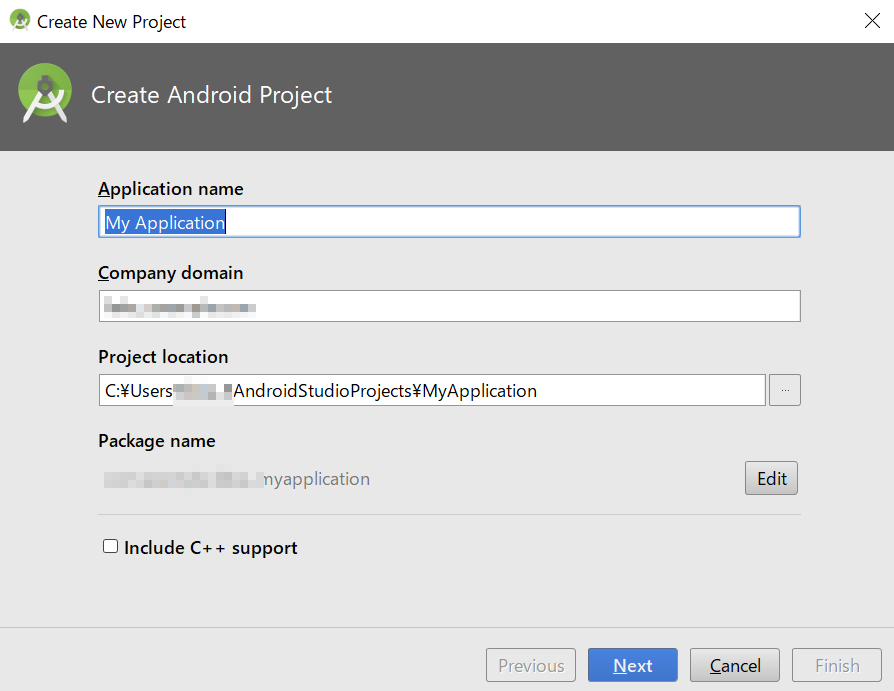Image resolution: width=894 pixels, height=691 pixels.
Task: Open the project location browse (...) button
Action: [x=784, y=390]
